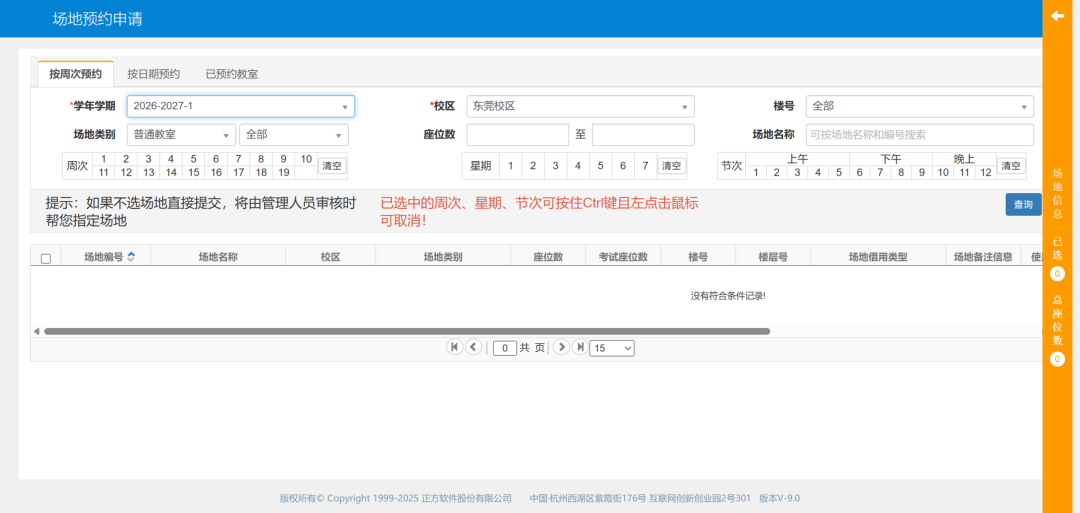Click the maximum 座位数 field after 至

point(643,135)
